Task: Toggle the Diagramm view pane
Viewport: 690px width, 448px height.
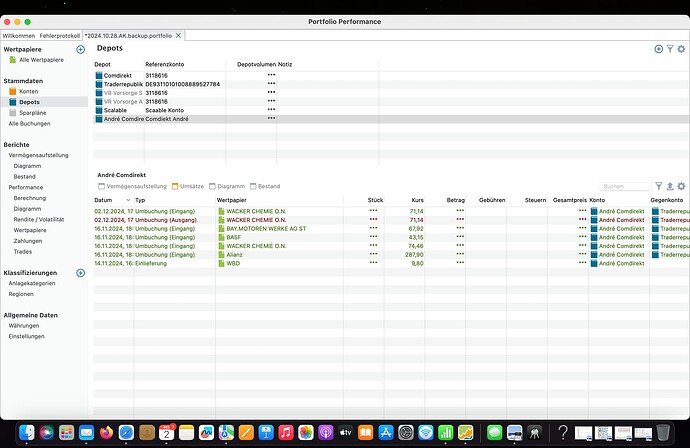Action: click(x=227, y=186)
